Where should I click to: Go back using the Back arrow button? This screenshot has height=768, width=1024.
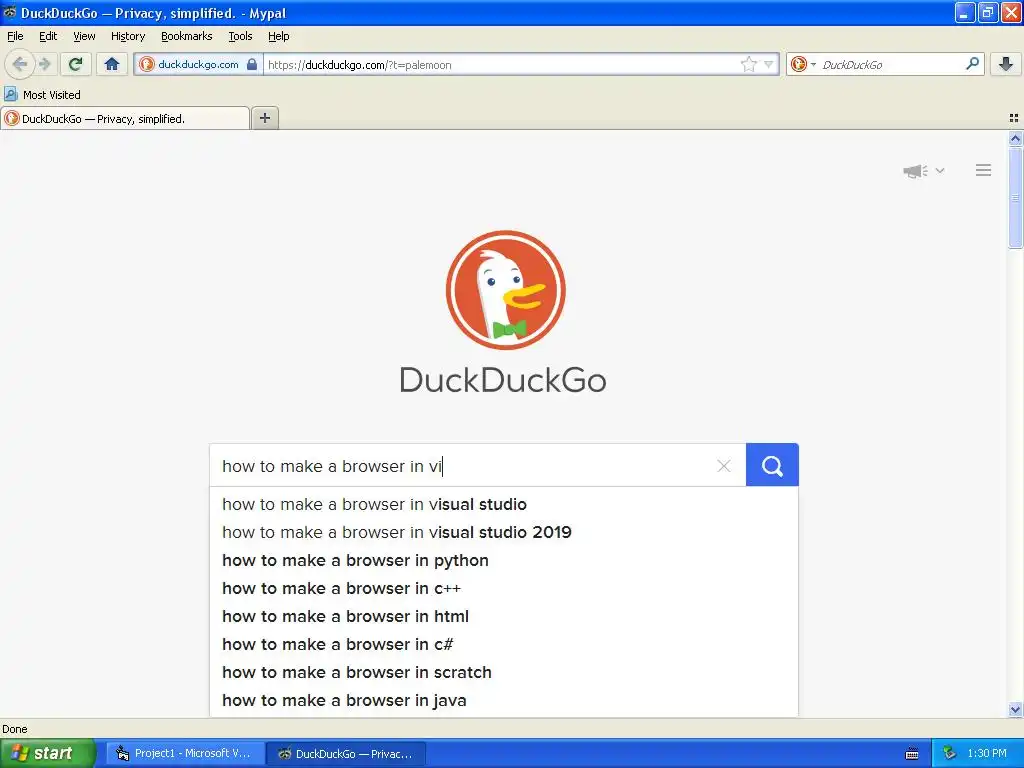click(19, 64)
